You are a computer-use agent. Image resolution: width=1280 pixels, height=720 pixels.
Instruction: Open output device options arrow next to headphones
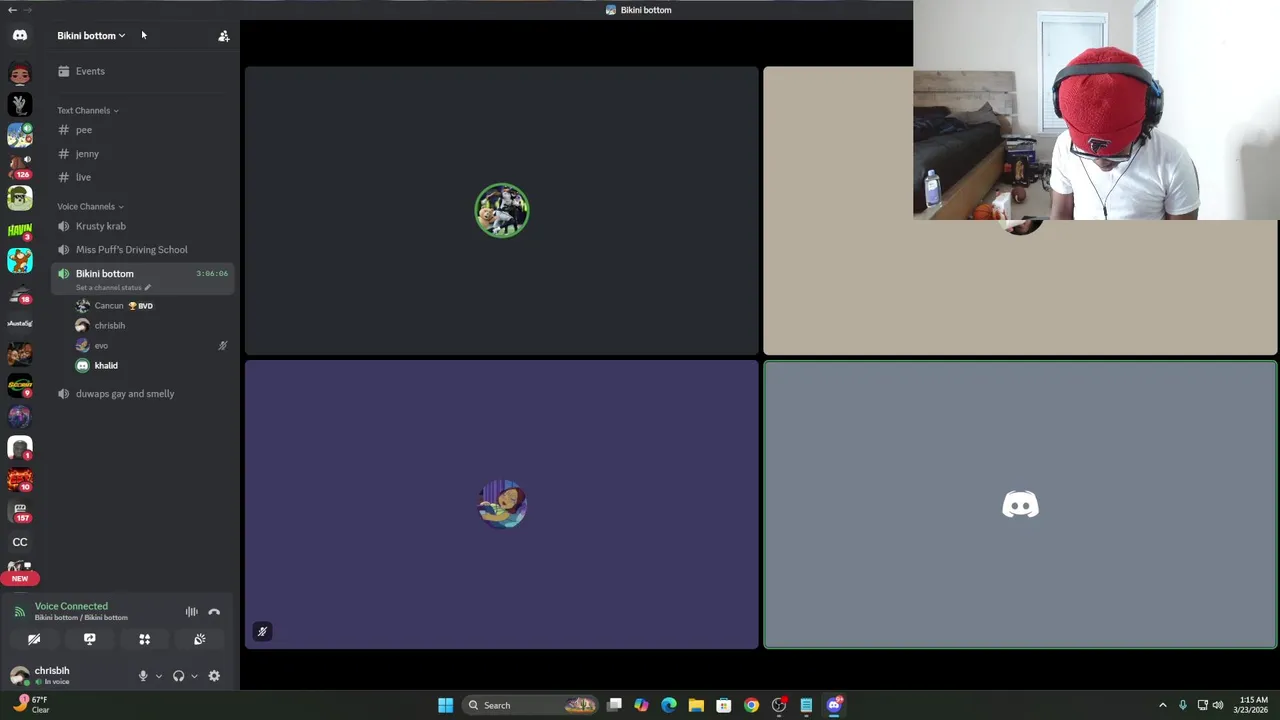[194, 676]
